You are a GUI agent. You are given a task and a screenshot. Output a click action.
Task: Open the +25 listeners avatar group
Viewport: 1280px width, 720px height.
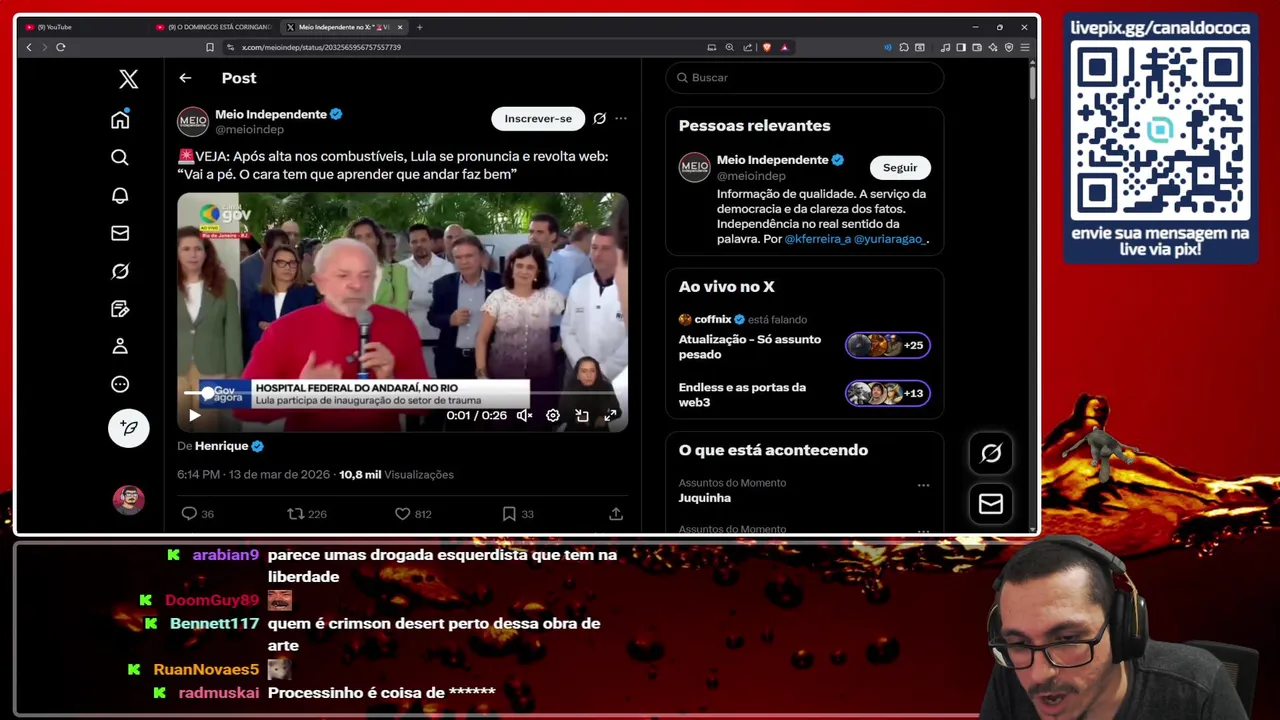click(888, 346)
